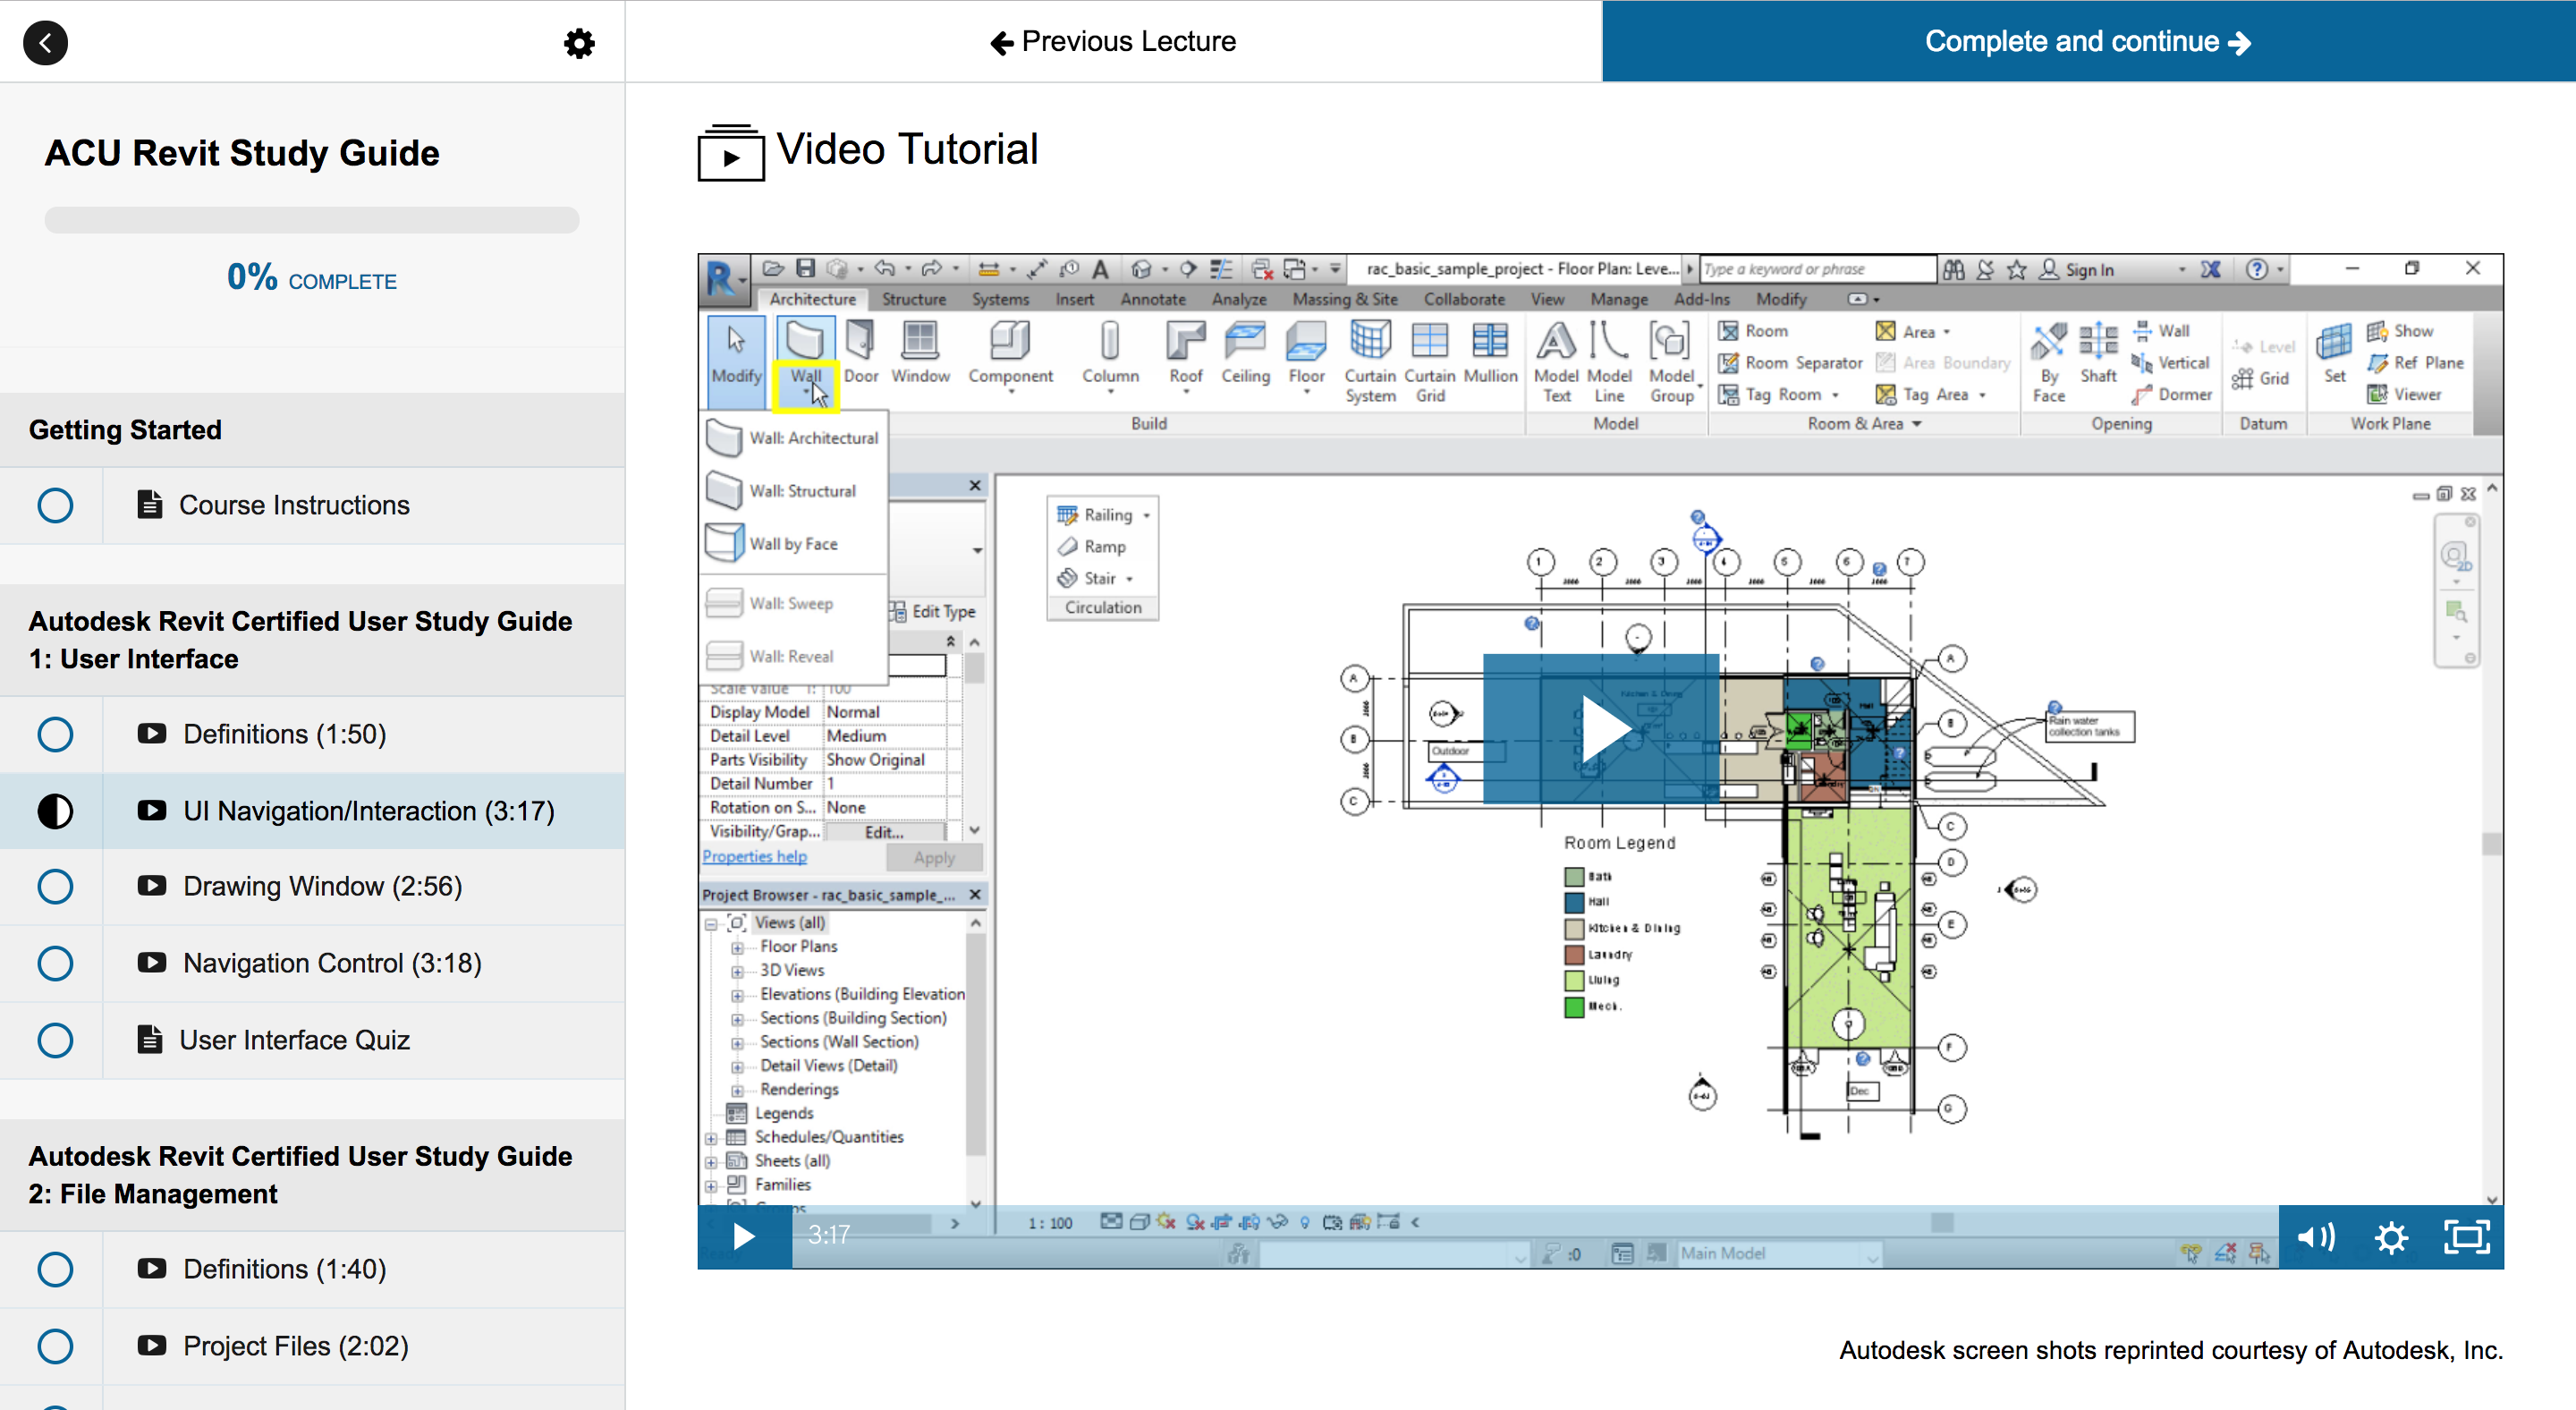
Task: Toggle Drawing Window (2:56) completion circle
Action: pyautogui.click(x=55, y=886)
